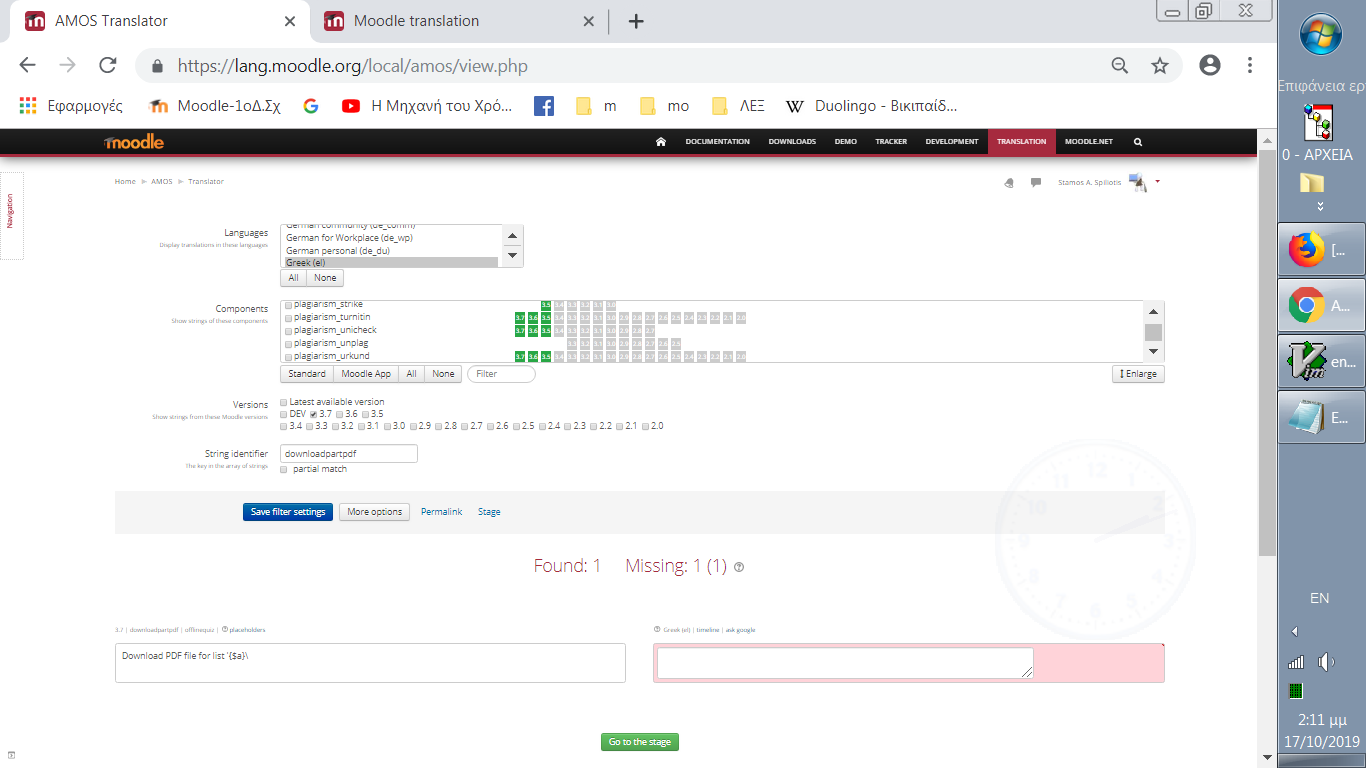
Task: Open the YouTube bookmark Η Μηχανή του Χρό...
Action: [x=427, y=106]
